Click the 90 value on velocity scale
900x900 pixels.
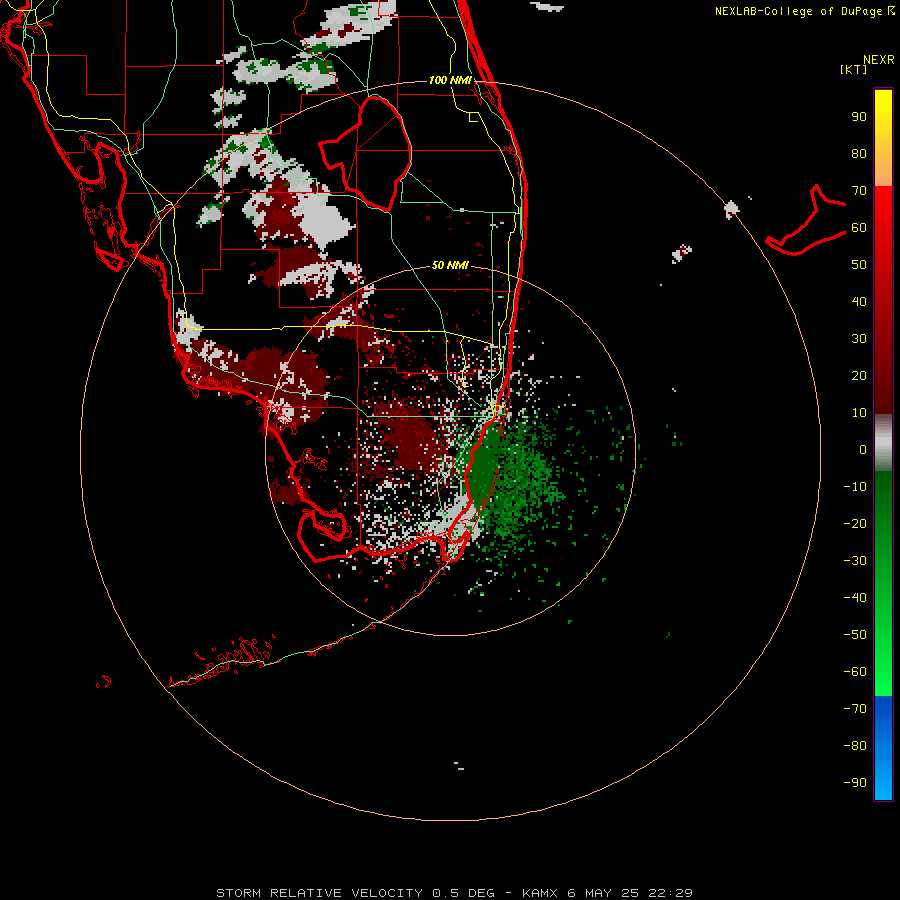coord(859,117)
